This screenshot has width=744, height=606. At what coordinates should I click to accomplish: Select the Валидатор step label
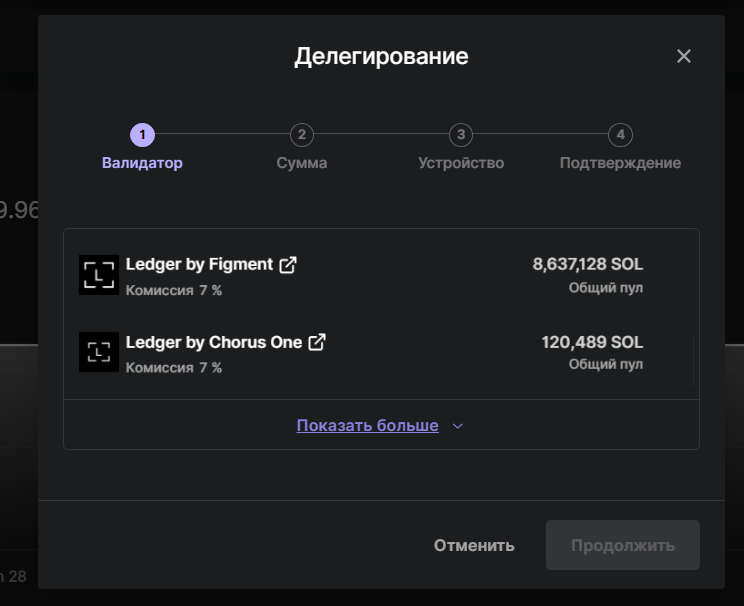pos(142,163)
